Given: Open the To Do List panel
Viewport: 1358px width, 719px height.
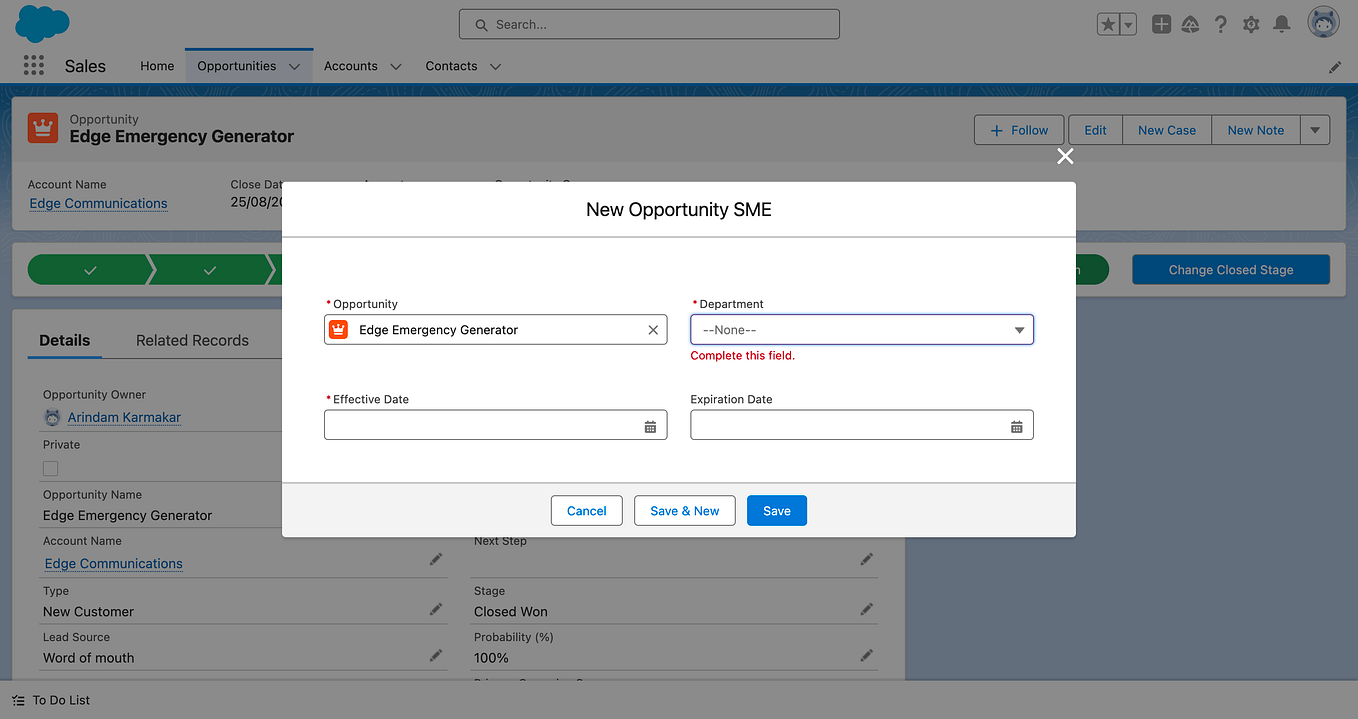Looking at the screenshot, I should tap(50, 700).
